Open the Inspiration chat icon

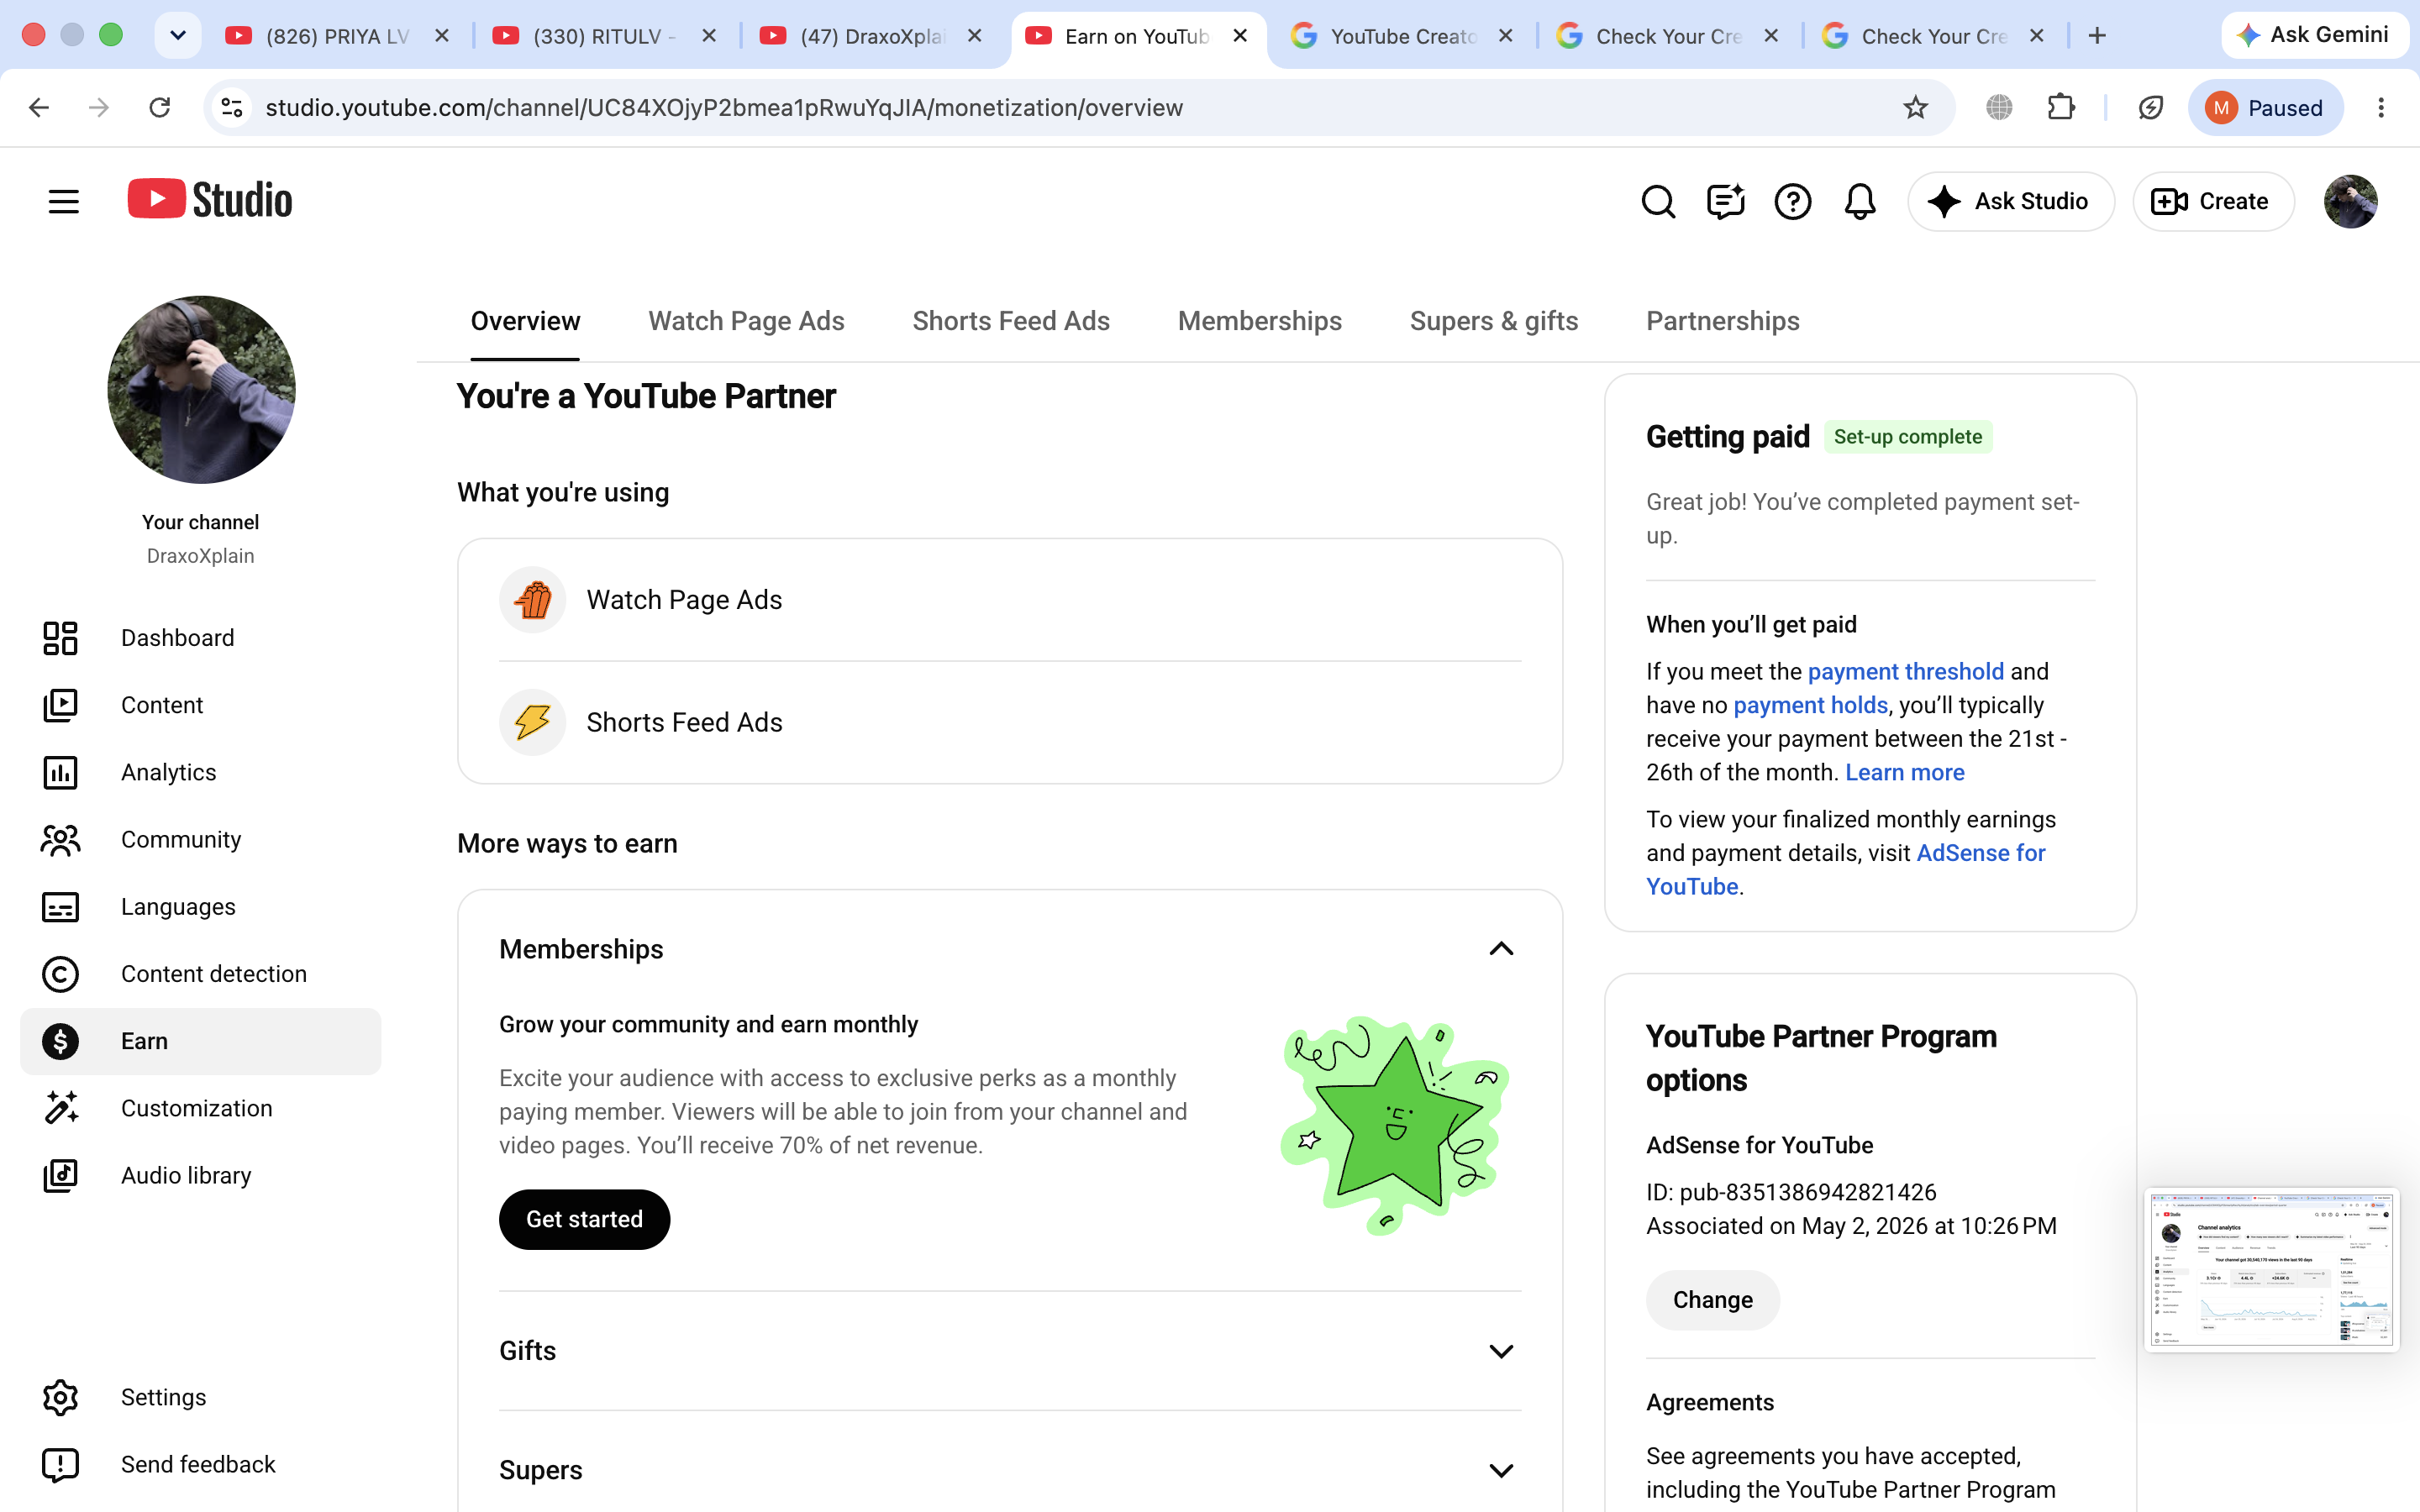tap(1725, 201)
